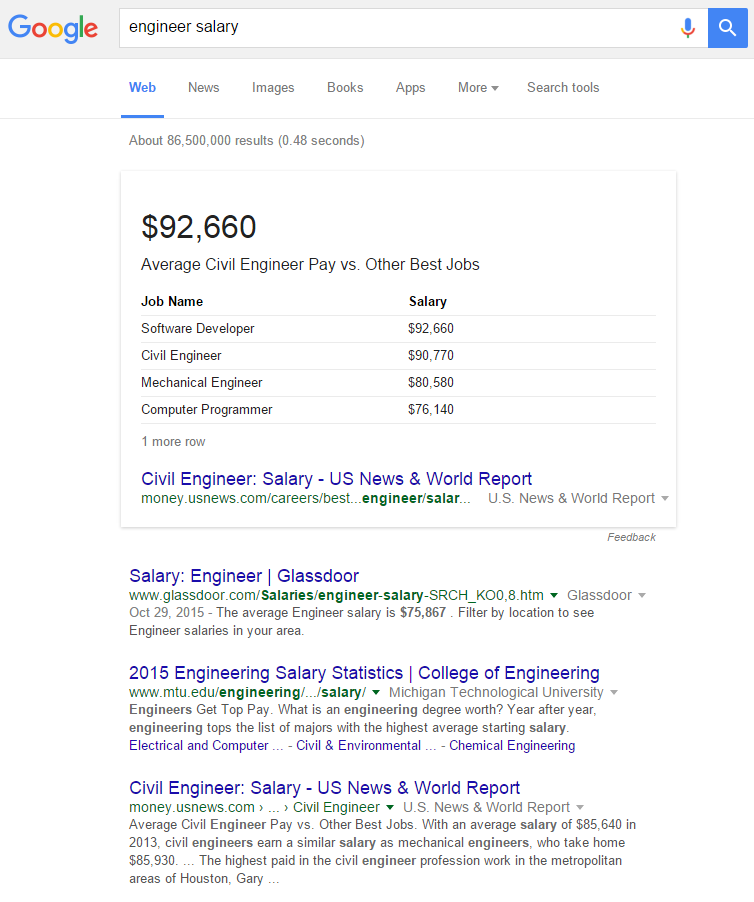The width and height of the screenshot is (754, 902).
Task: Expand the More dropdown menu
Action: point(478,88)
